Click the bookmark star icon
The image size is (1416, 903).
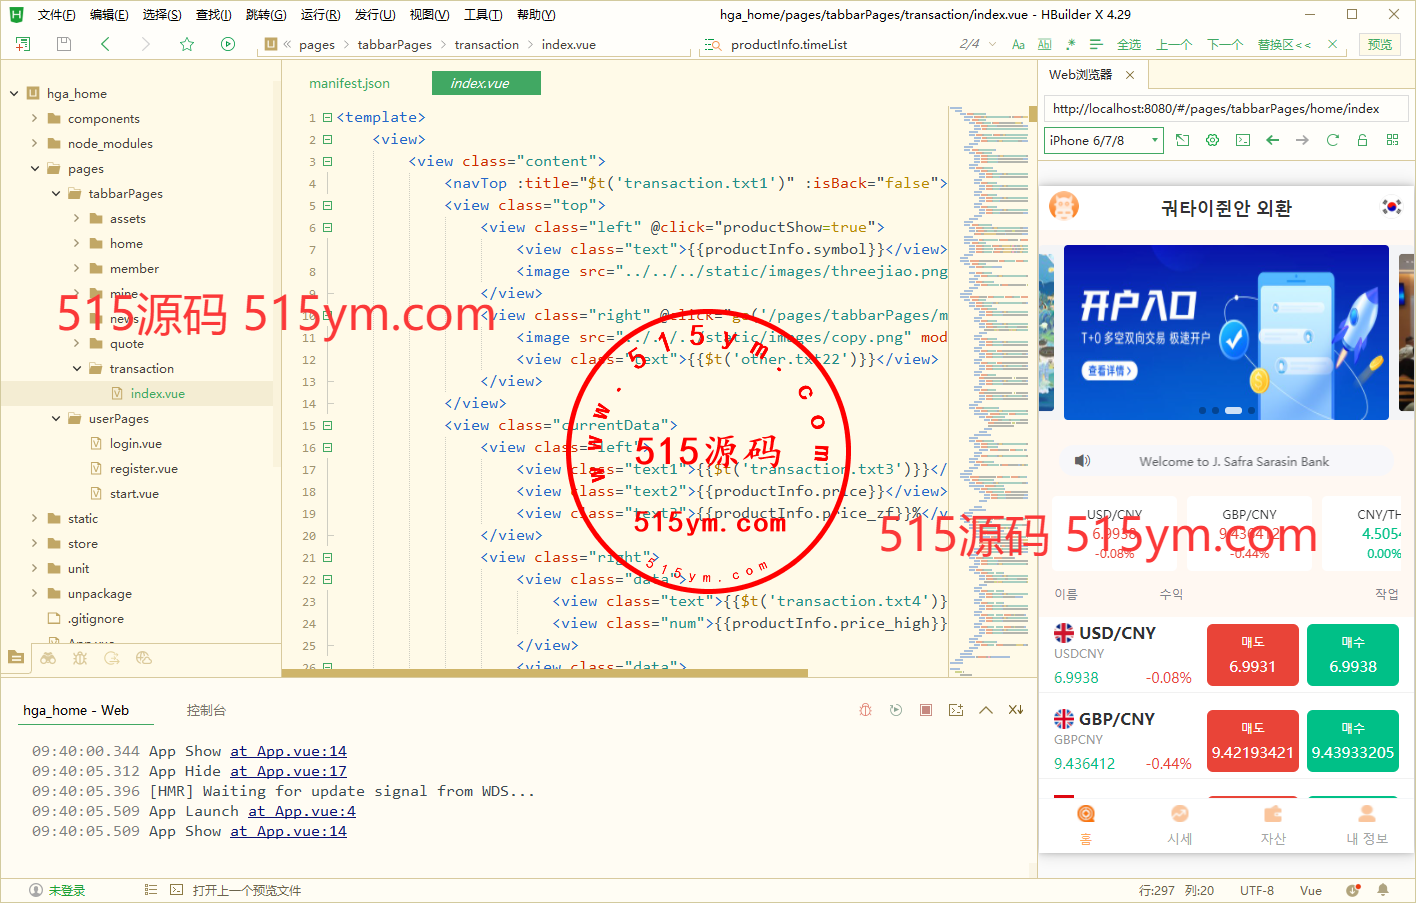point(187,44)
